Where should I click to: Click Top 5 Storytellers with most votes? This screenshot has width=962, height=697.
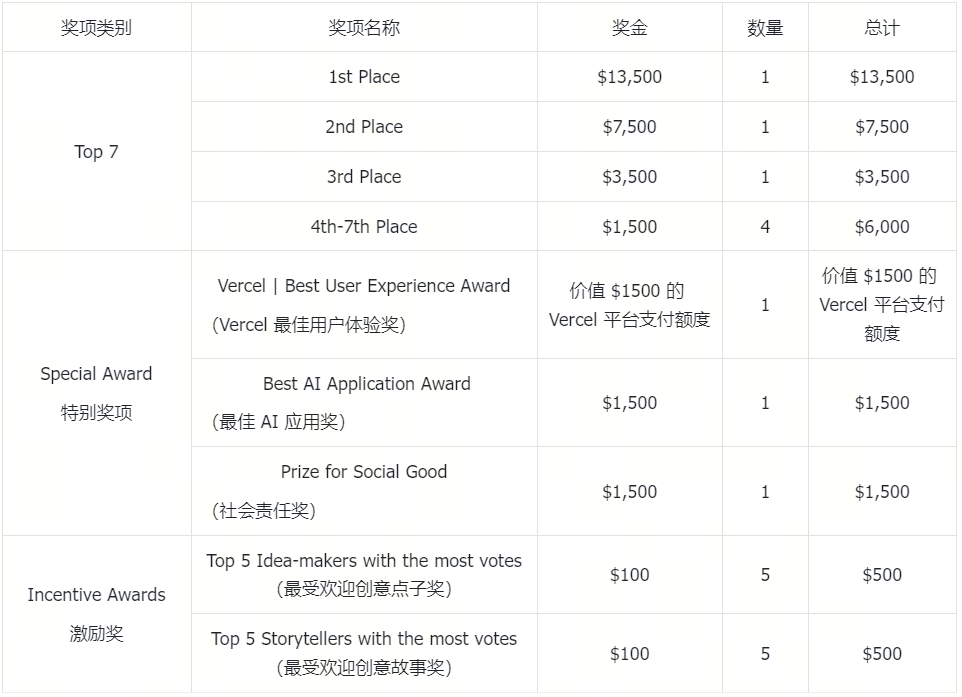click(364, 639)
